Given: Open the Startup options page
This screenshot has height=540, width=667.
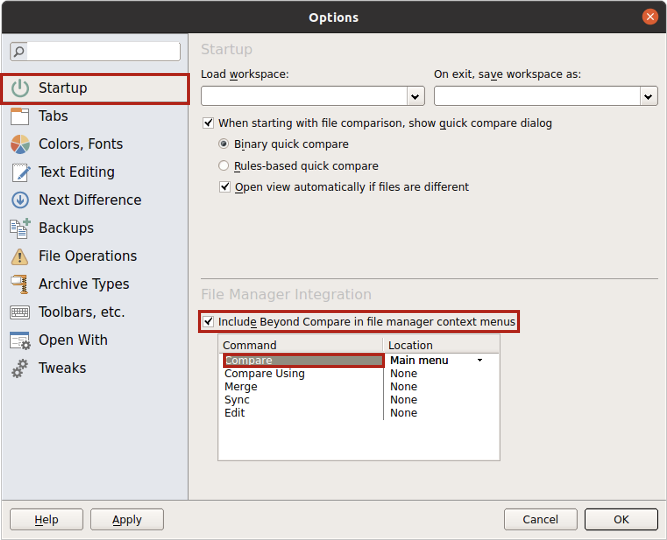Looking at the screenshot, I should click(95, 89).
